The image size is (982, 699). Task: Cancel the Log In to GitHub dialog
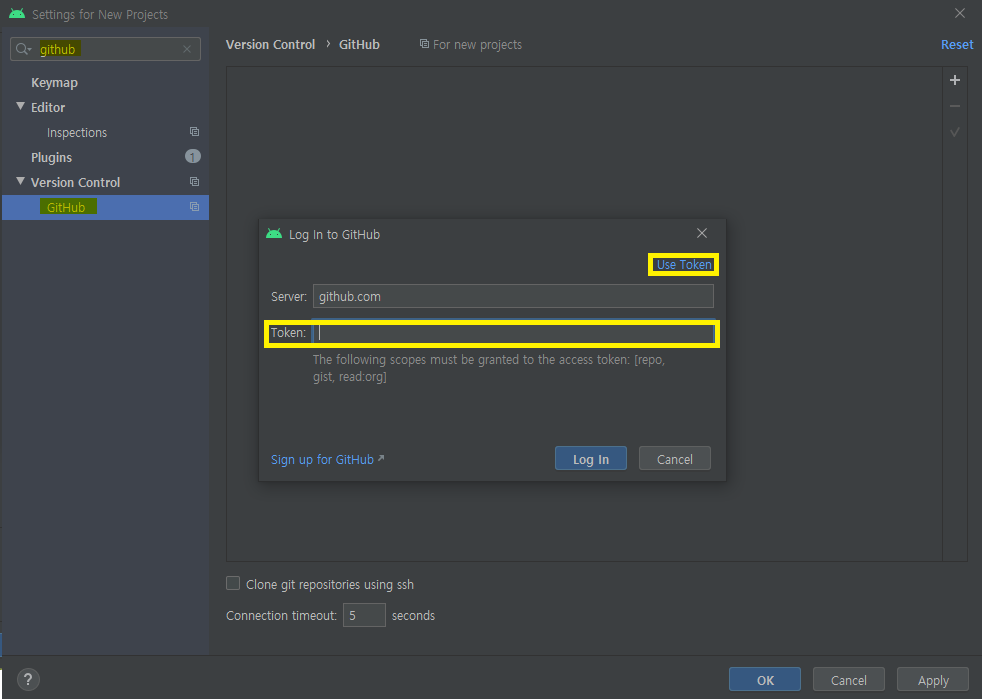[x=674, y=459]
